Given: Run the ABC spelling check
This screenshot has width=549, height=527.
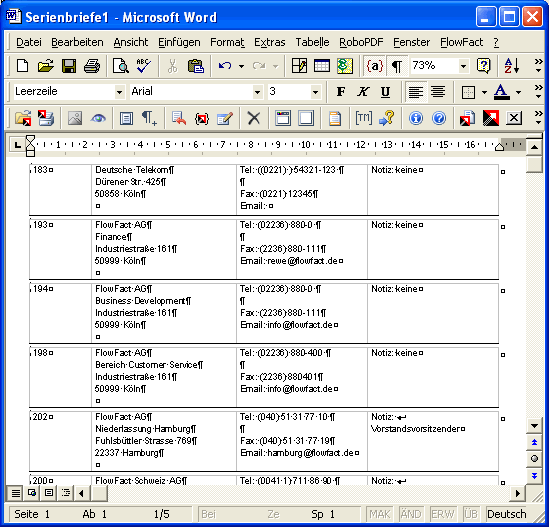Looking at the screenshot, I should 144,66.
